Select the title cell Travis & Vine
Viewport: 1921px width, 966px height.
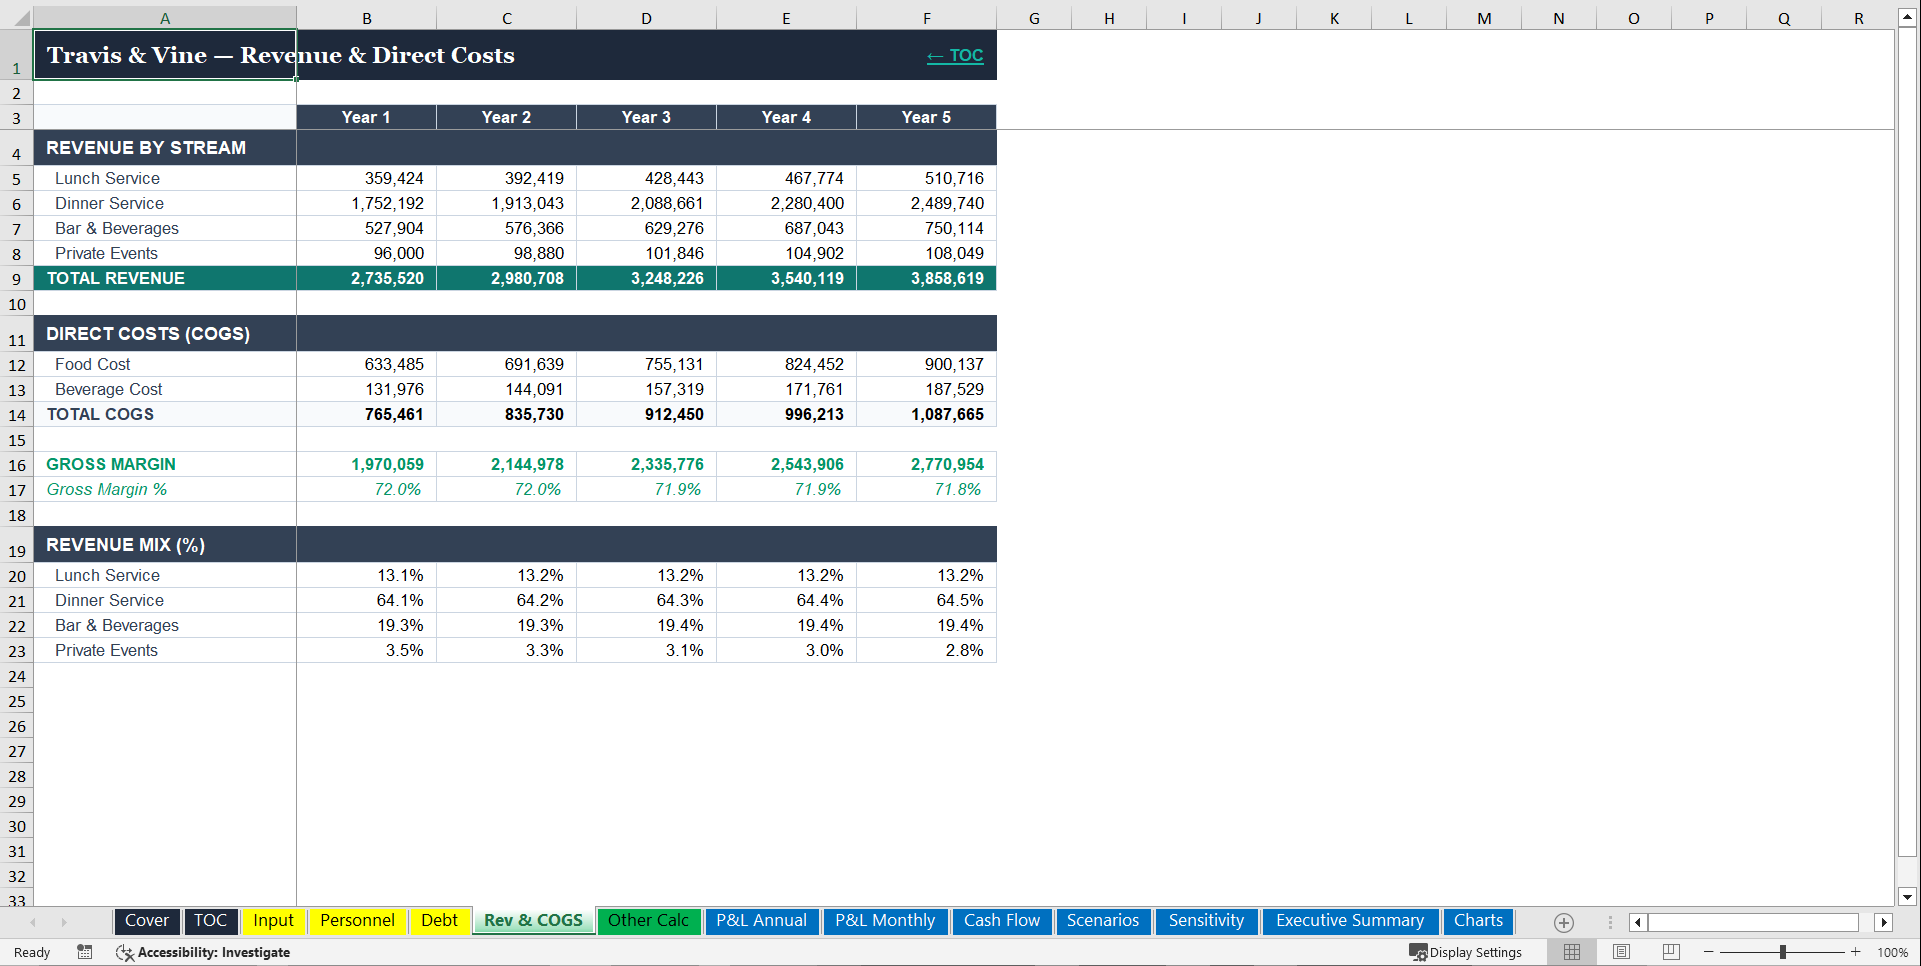pyautogui.click(x=165, y=55)
